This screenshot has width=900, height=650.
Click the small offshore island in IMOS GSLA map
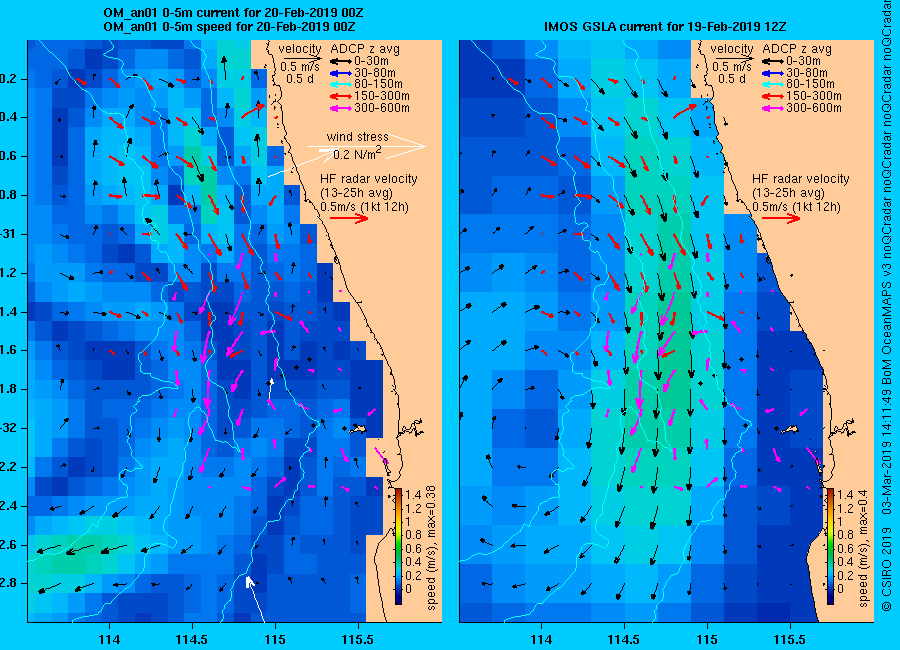tap(790, 429)
